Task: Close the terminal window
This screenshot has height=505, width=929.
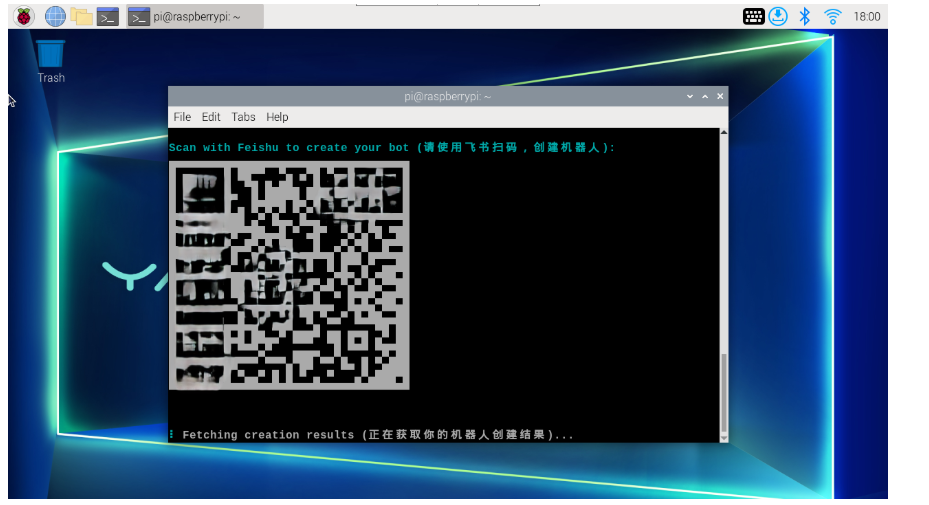Action: pos(720,96)
